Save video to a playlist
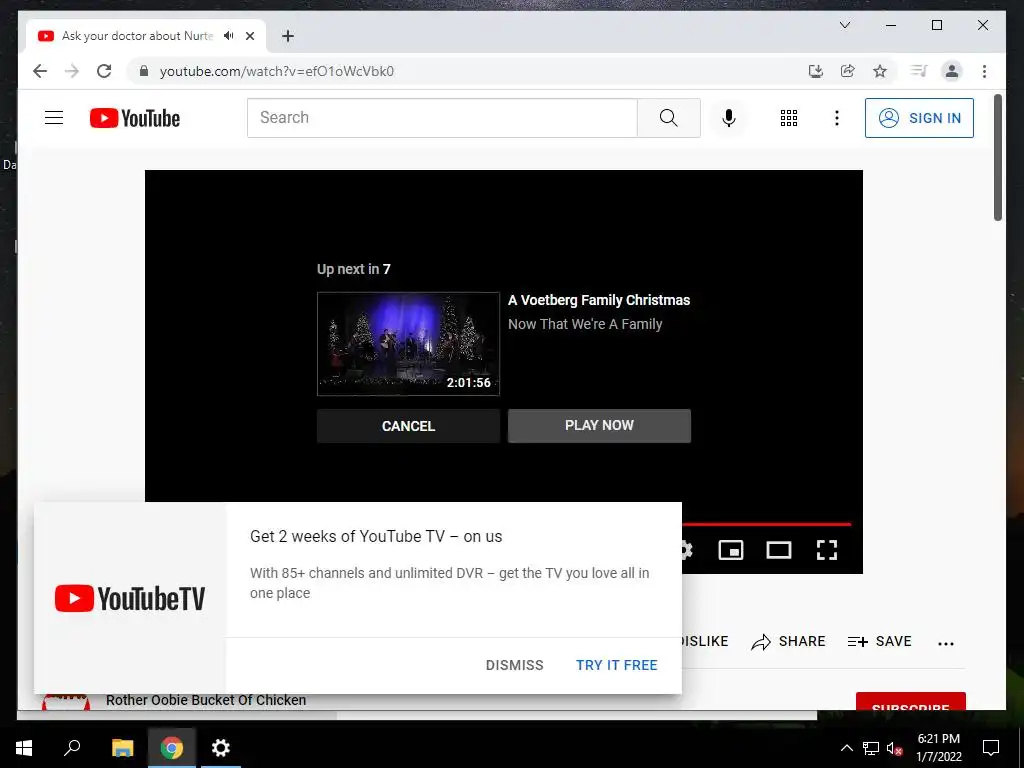1024x768 pixels. [x=879, y=641]
